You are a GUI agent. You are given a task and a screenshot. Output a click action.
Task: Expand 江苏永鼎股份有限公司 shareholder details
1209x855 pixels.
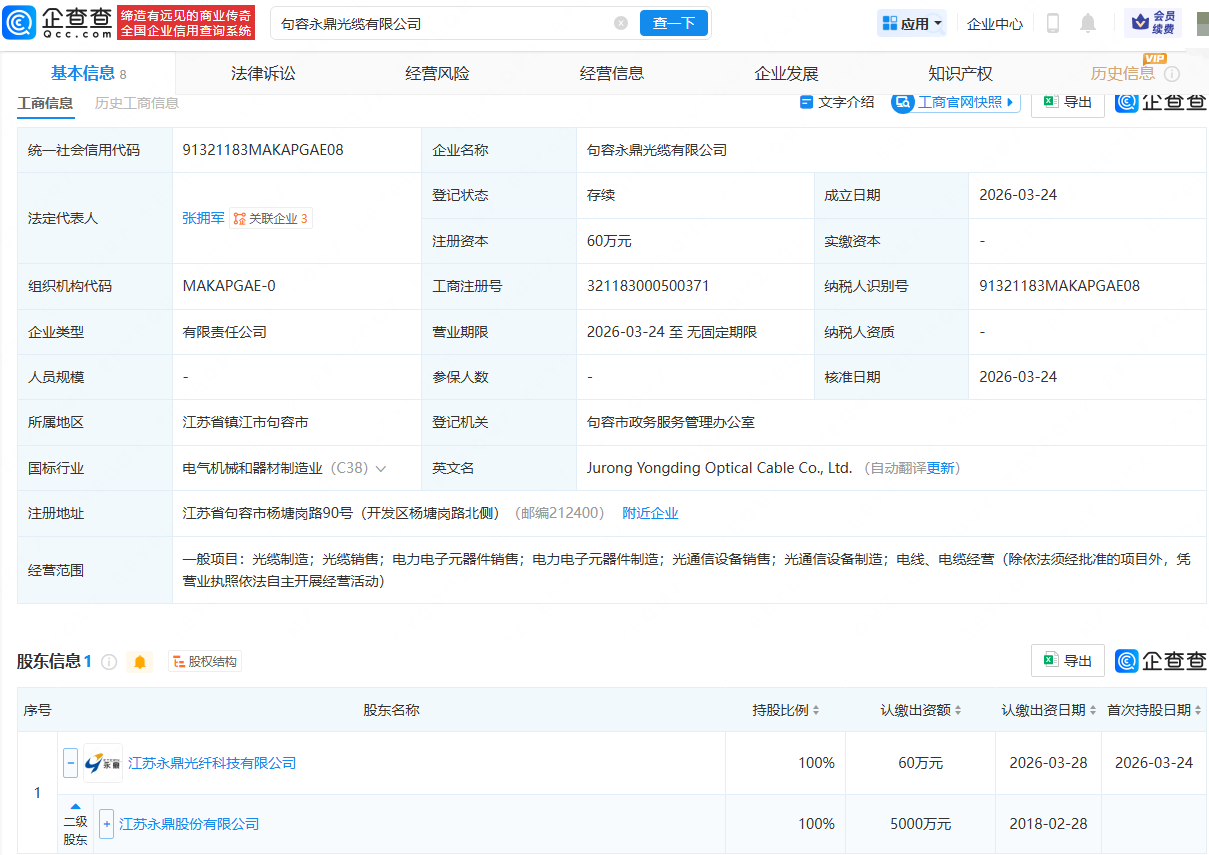[x=105, y=824]
